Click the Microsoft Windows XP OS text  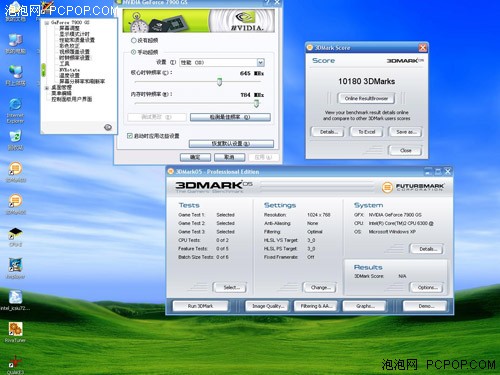(392, 232)
